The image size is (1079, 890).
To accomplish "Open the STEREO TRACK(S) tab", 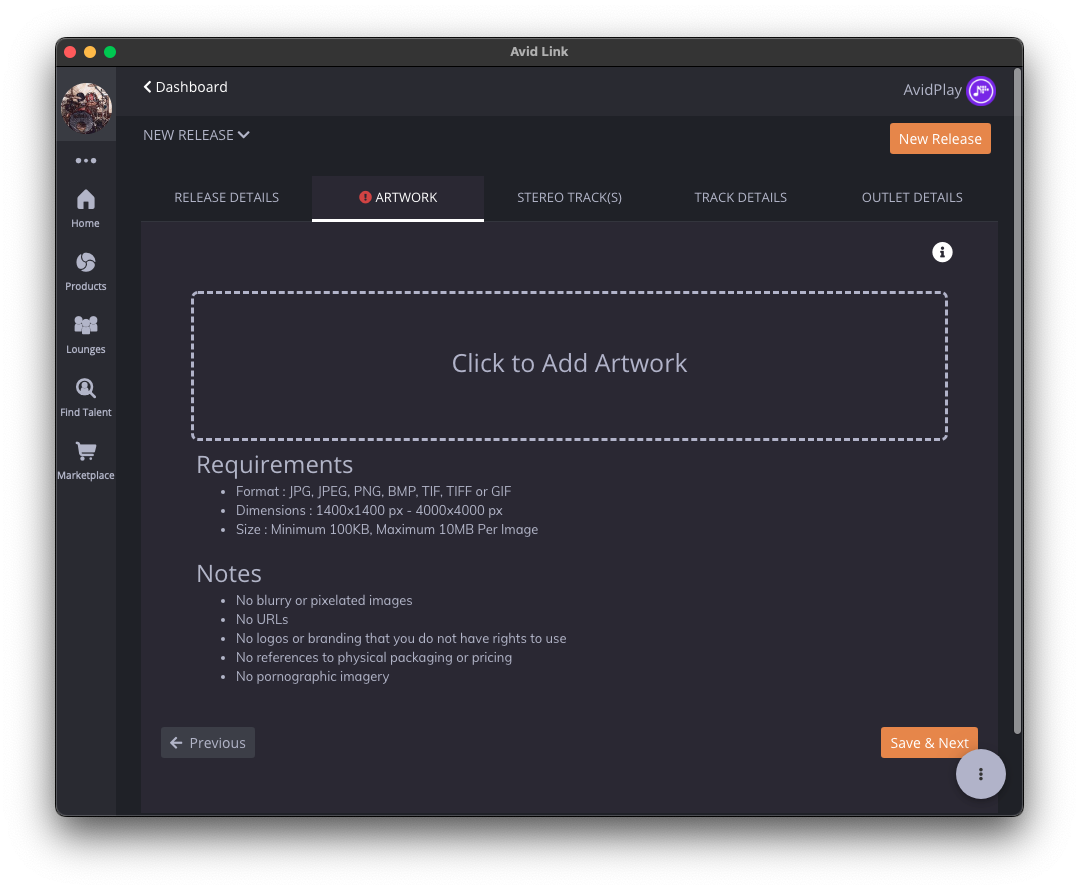I will pyautogui.click(x=569, y=197).
